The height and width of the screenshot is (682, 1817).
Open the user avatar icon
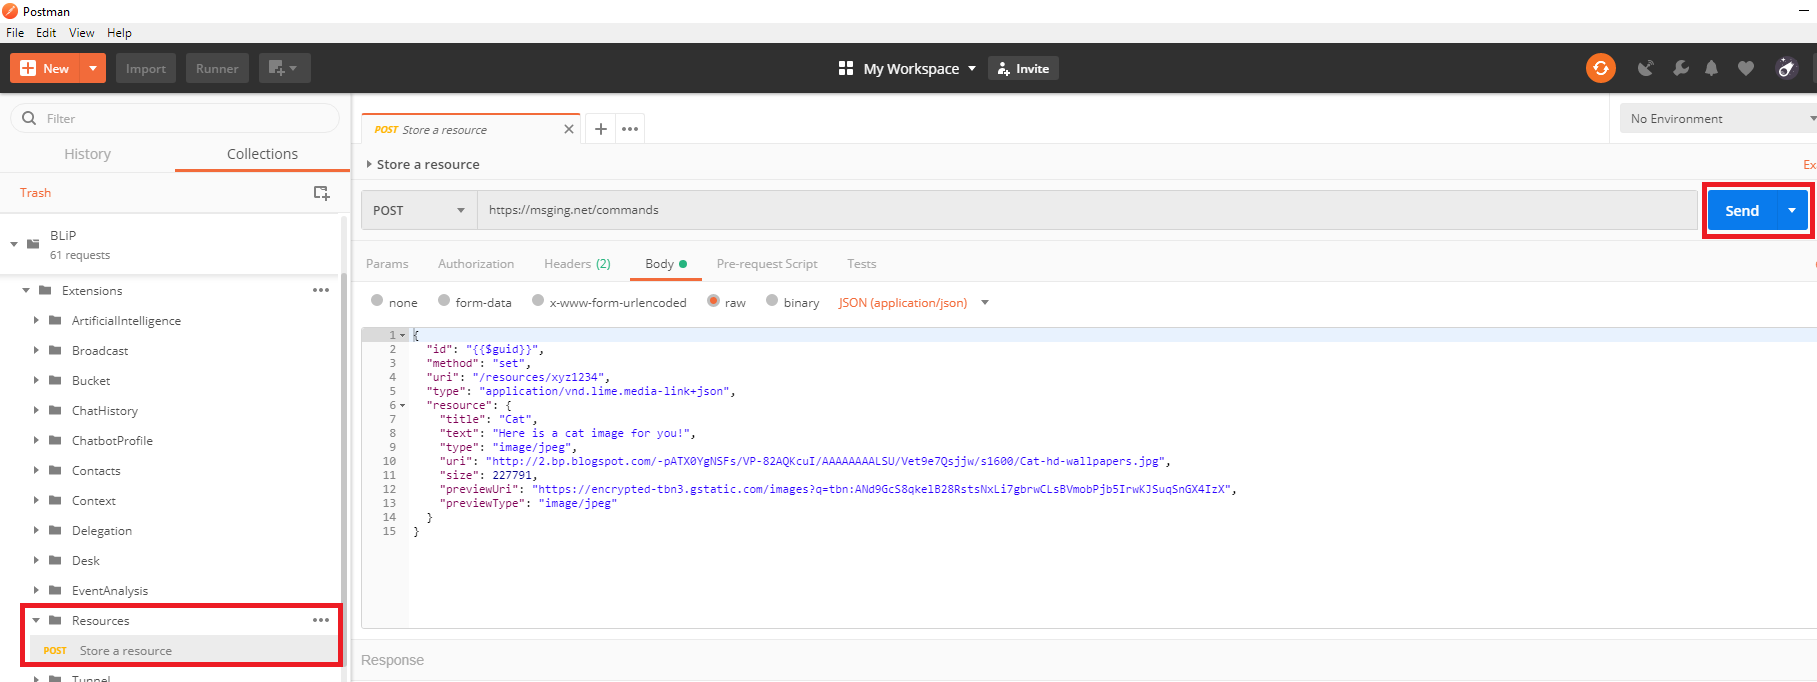coord(1786,68)
